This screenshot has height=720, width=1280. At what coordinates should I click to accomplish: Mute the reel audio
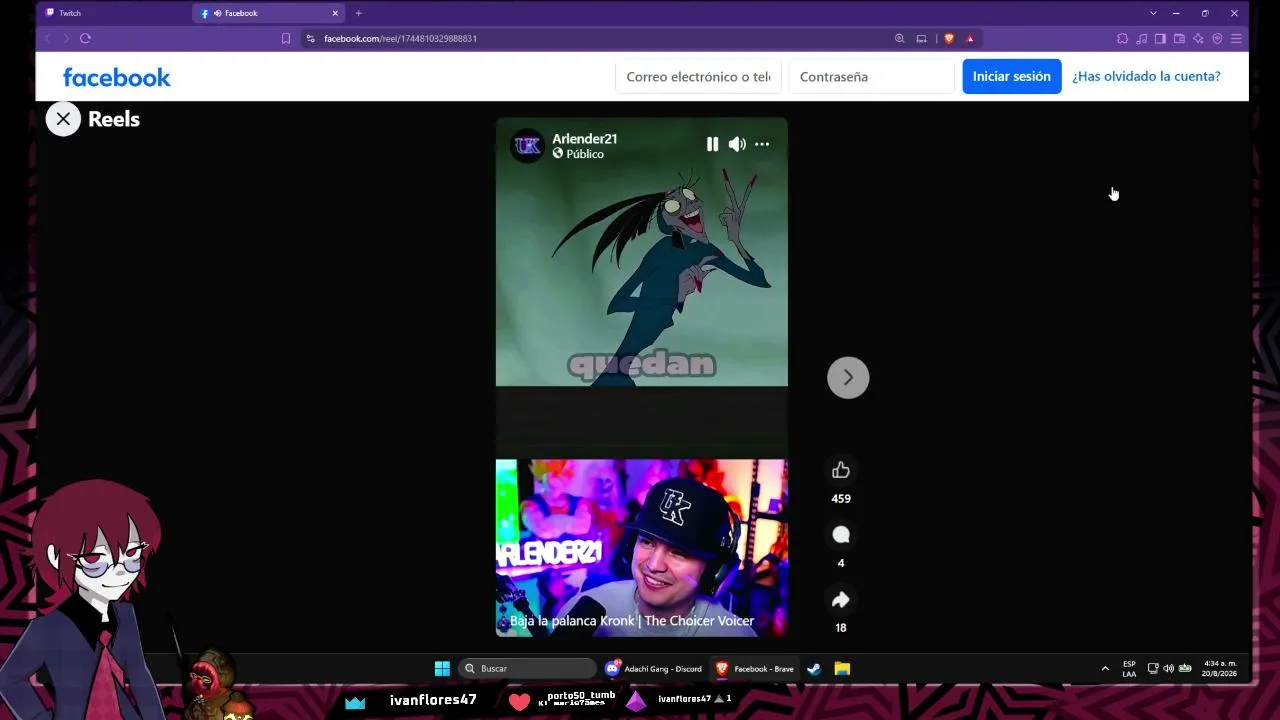[737, 144]
